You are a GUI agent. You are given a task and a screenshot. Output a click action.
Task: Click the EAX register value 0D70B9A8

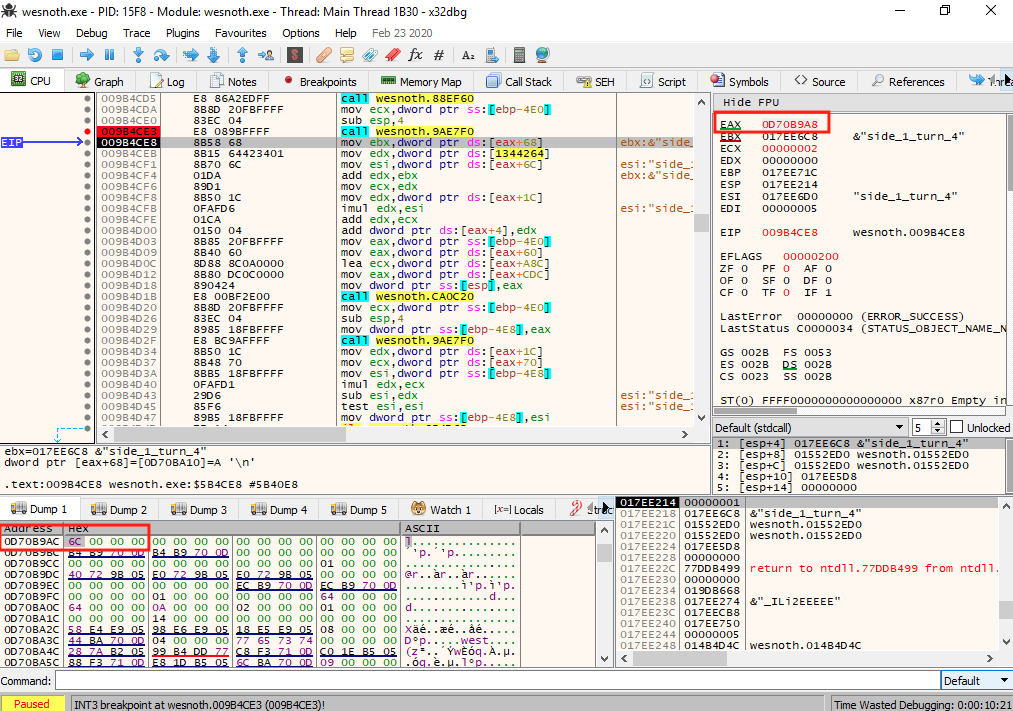[x=789, y=124]
